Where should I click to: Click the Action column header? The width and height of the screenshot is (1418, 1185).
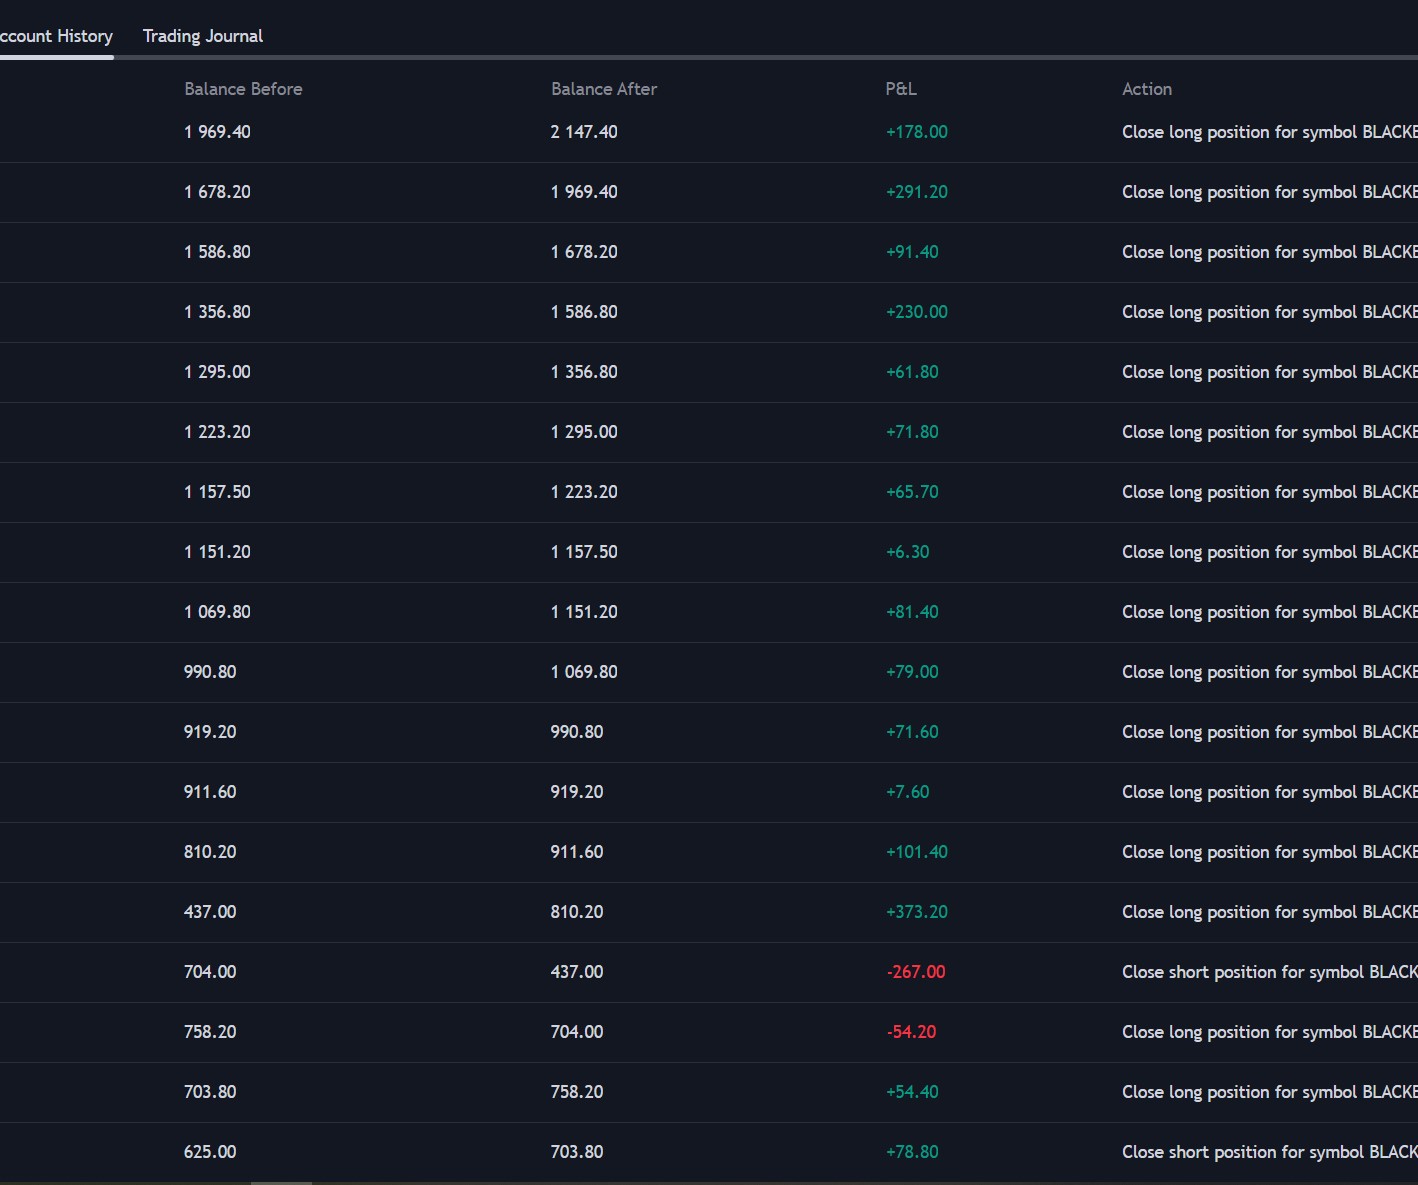point(1146,89)
